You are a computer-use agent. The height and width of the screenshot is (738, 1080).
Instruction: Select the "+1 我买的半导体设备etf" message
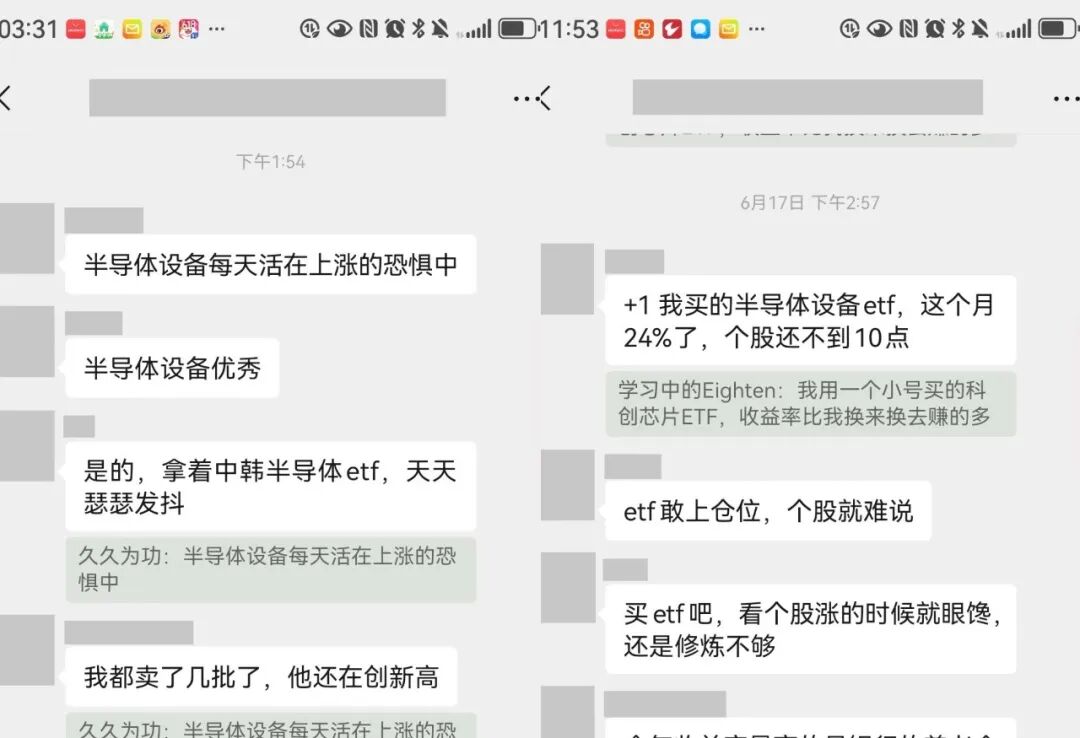click(x=811, y=320)
